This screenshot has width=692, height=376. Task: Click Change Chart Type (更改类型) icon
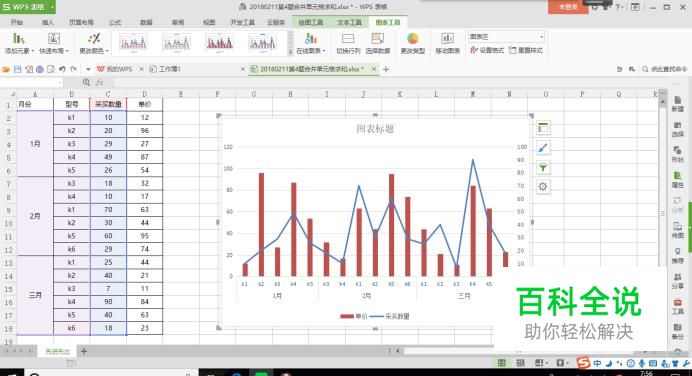coord(413,43)
